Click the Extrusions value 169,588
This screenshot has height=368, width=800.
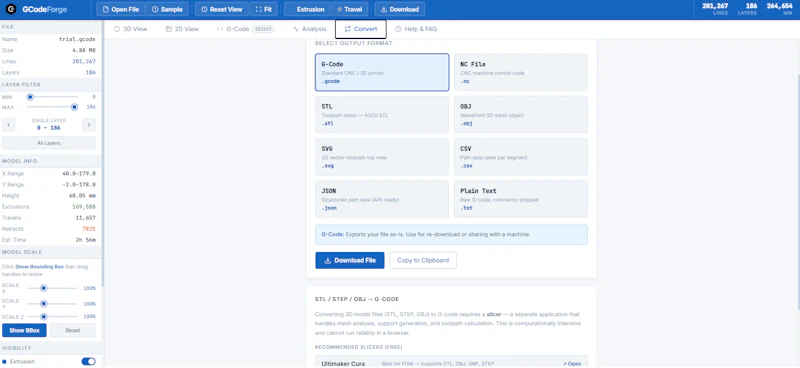(x=84, y=207)
